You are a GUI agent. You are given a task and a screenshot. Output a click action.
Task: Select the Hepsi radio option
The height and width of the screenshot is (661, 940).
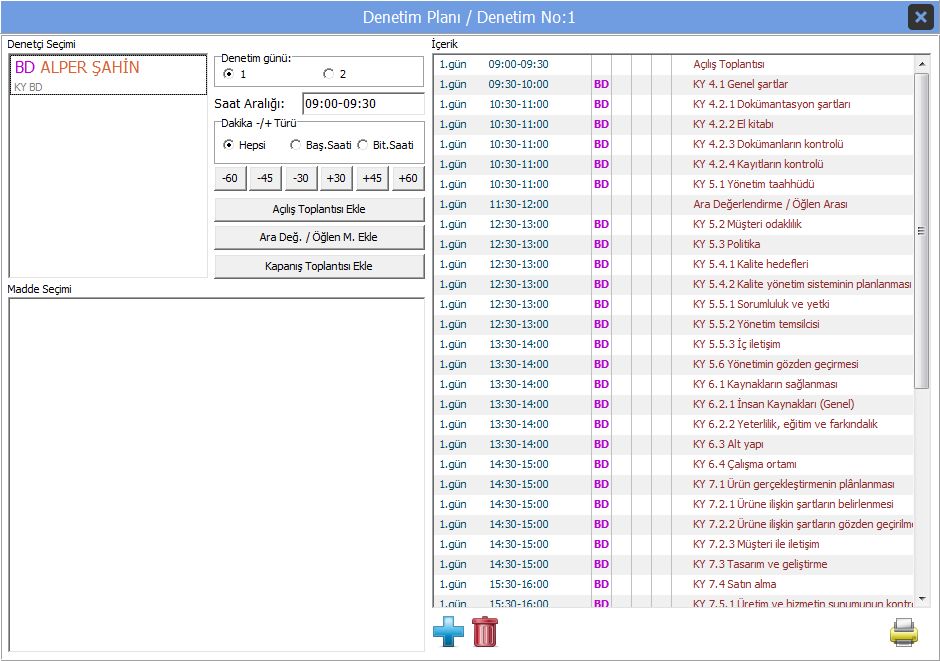point(228,145)
